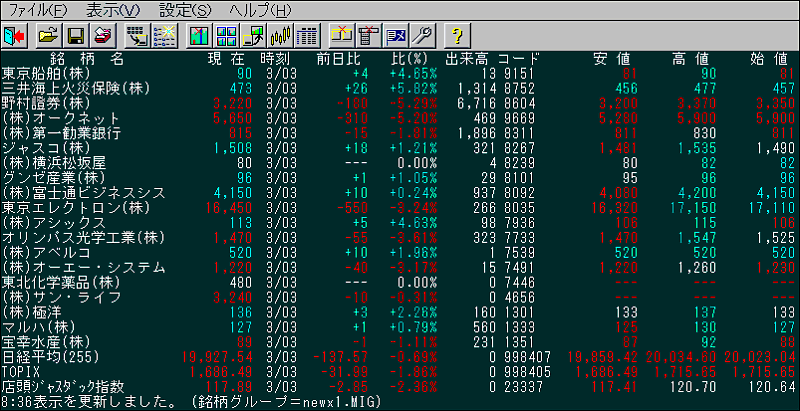Select the マルハ(株) row name
This screenshot has height=411, width=800.
[x=38, y=327]
